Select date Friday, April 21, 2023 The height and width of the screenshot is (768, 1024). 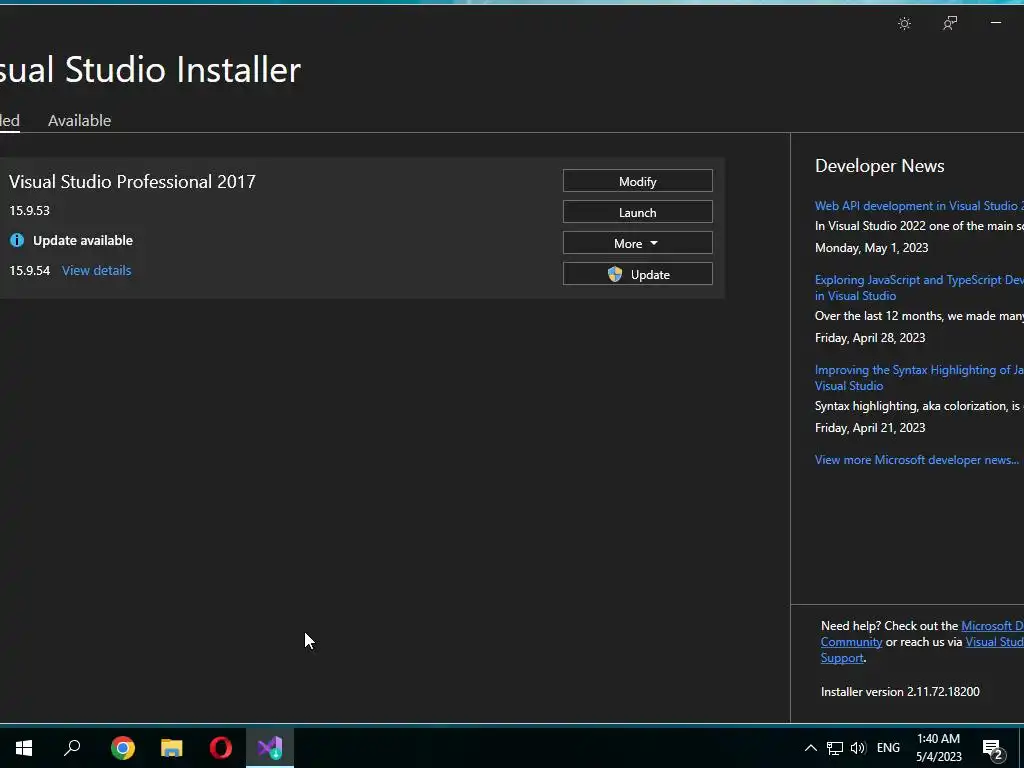point(870,428)
